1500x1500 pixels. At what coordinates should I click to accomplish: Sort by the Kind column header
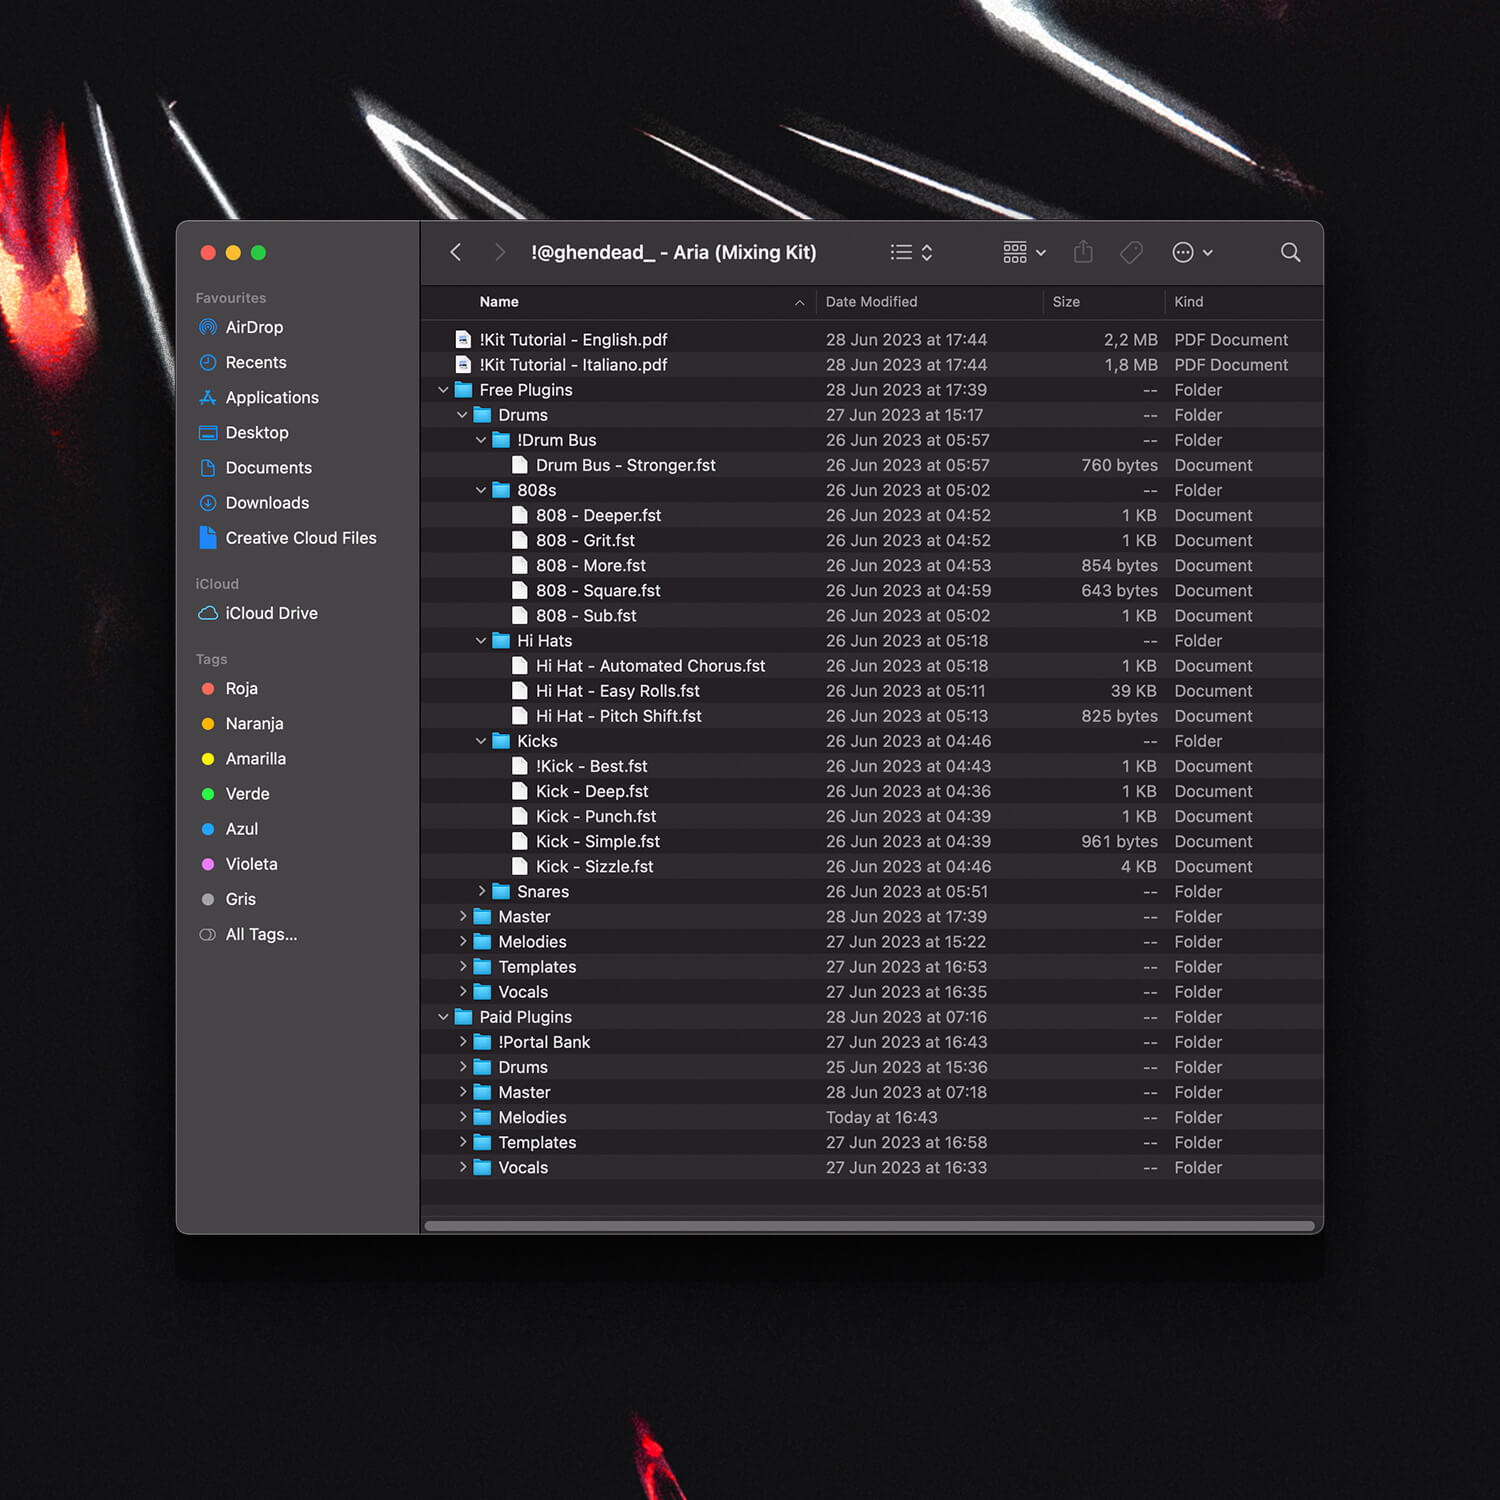1189,301
